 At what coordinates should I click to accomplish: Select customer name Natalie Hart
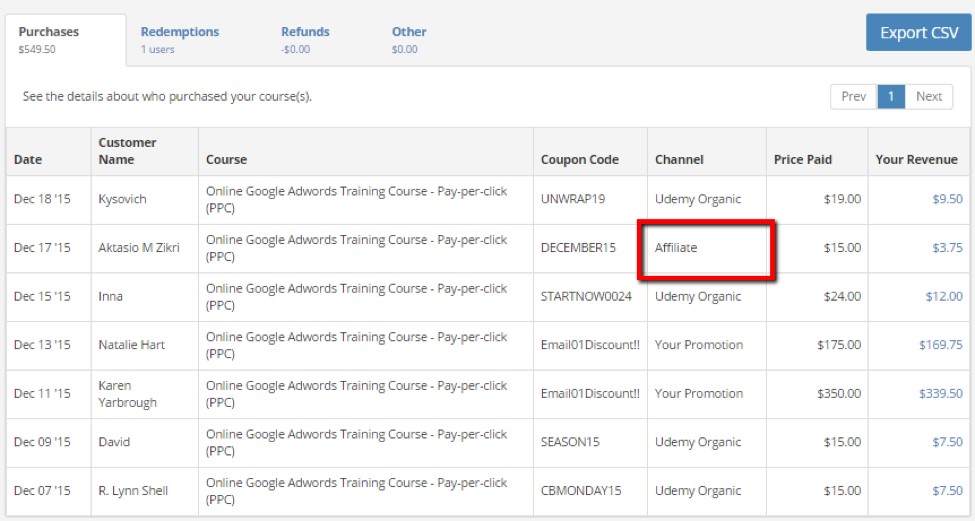point(131,345)
